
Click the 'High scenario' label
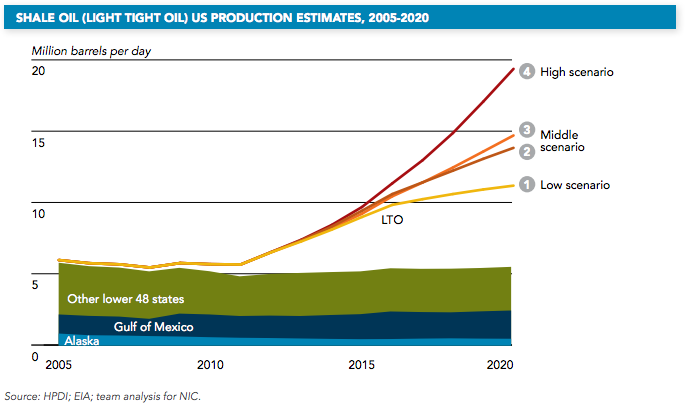577,72
